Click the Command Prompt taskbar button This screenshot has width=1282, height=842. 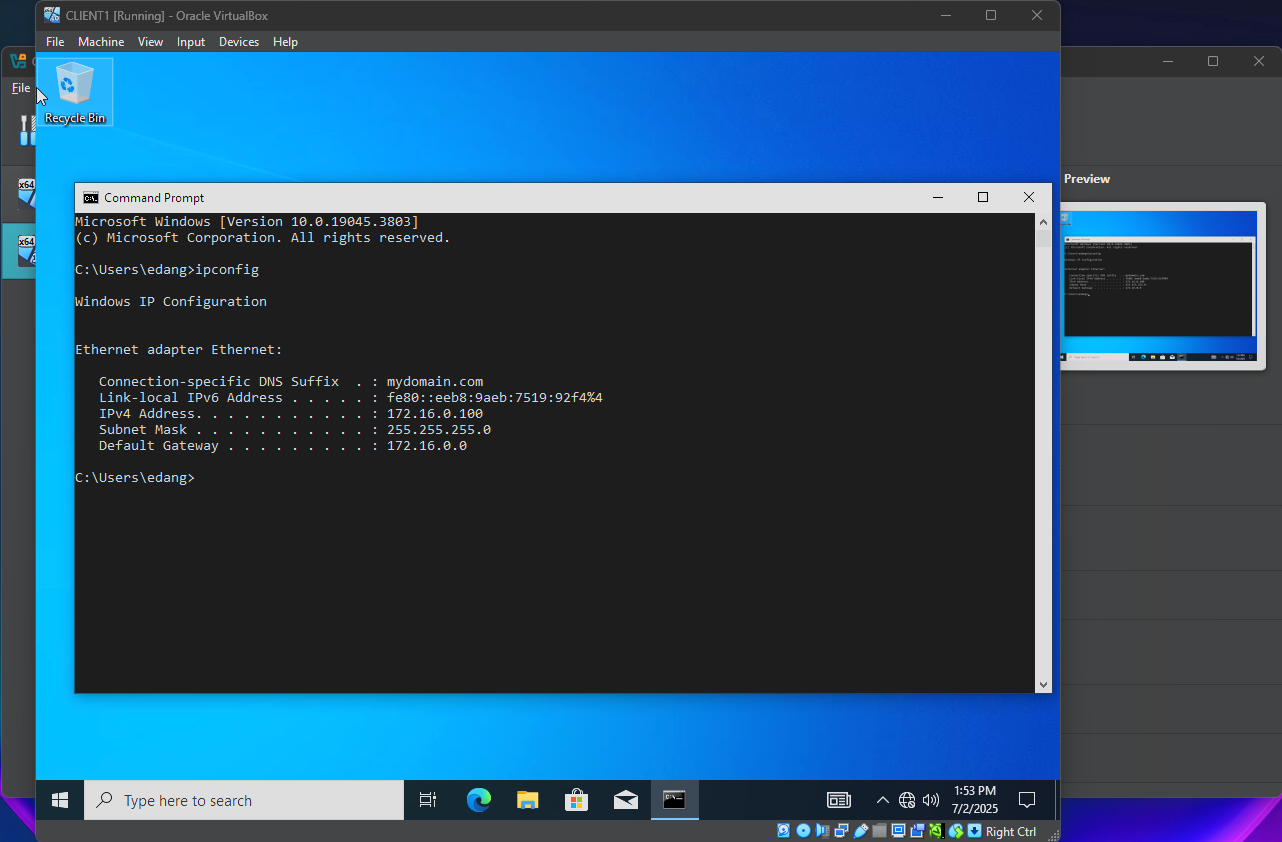coord(675,800)
